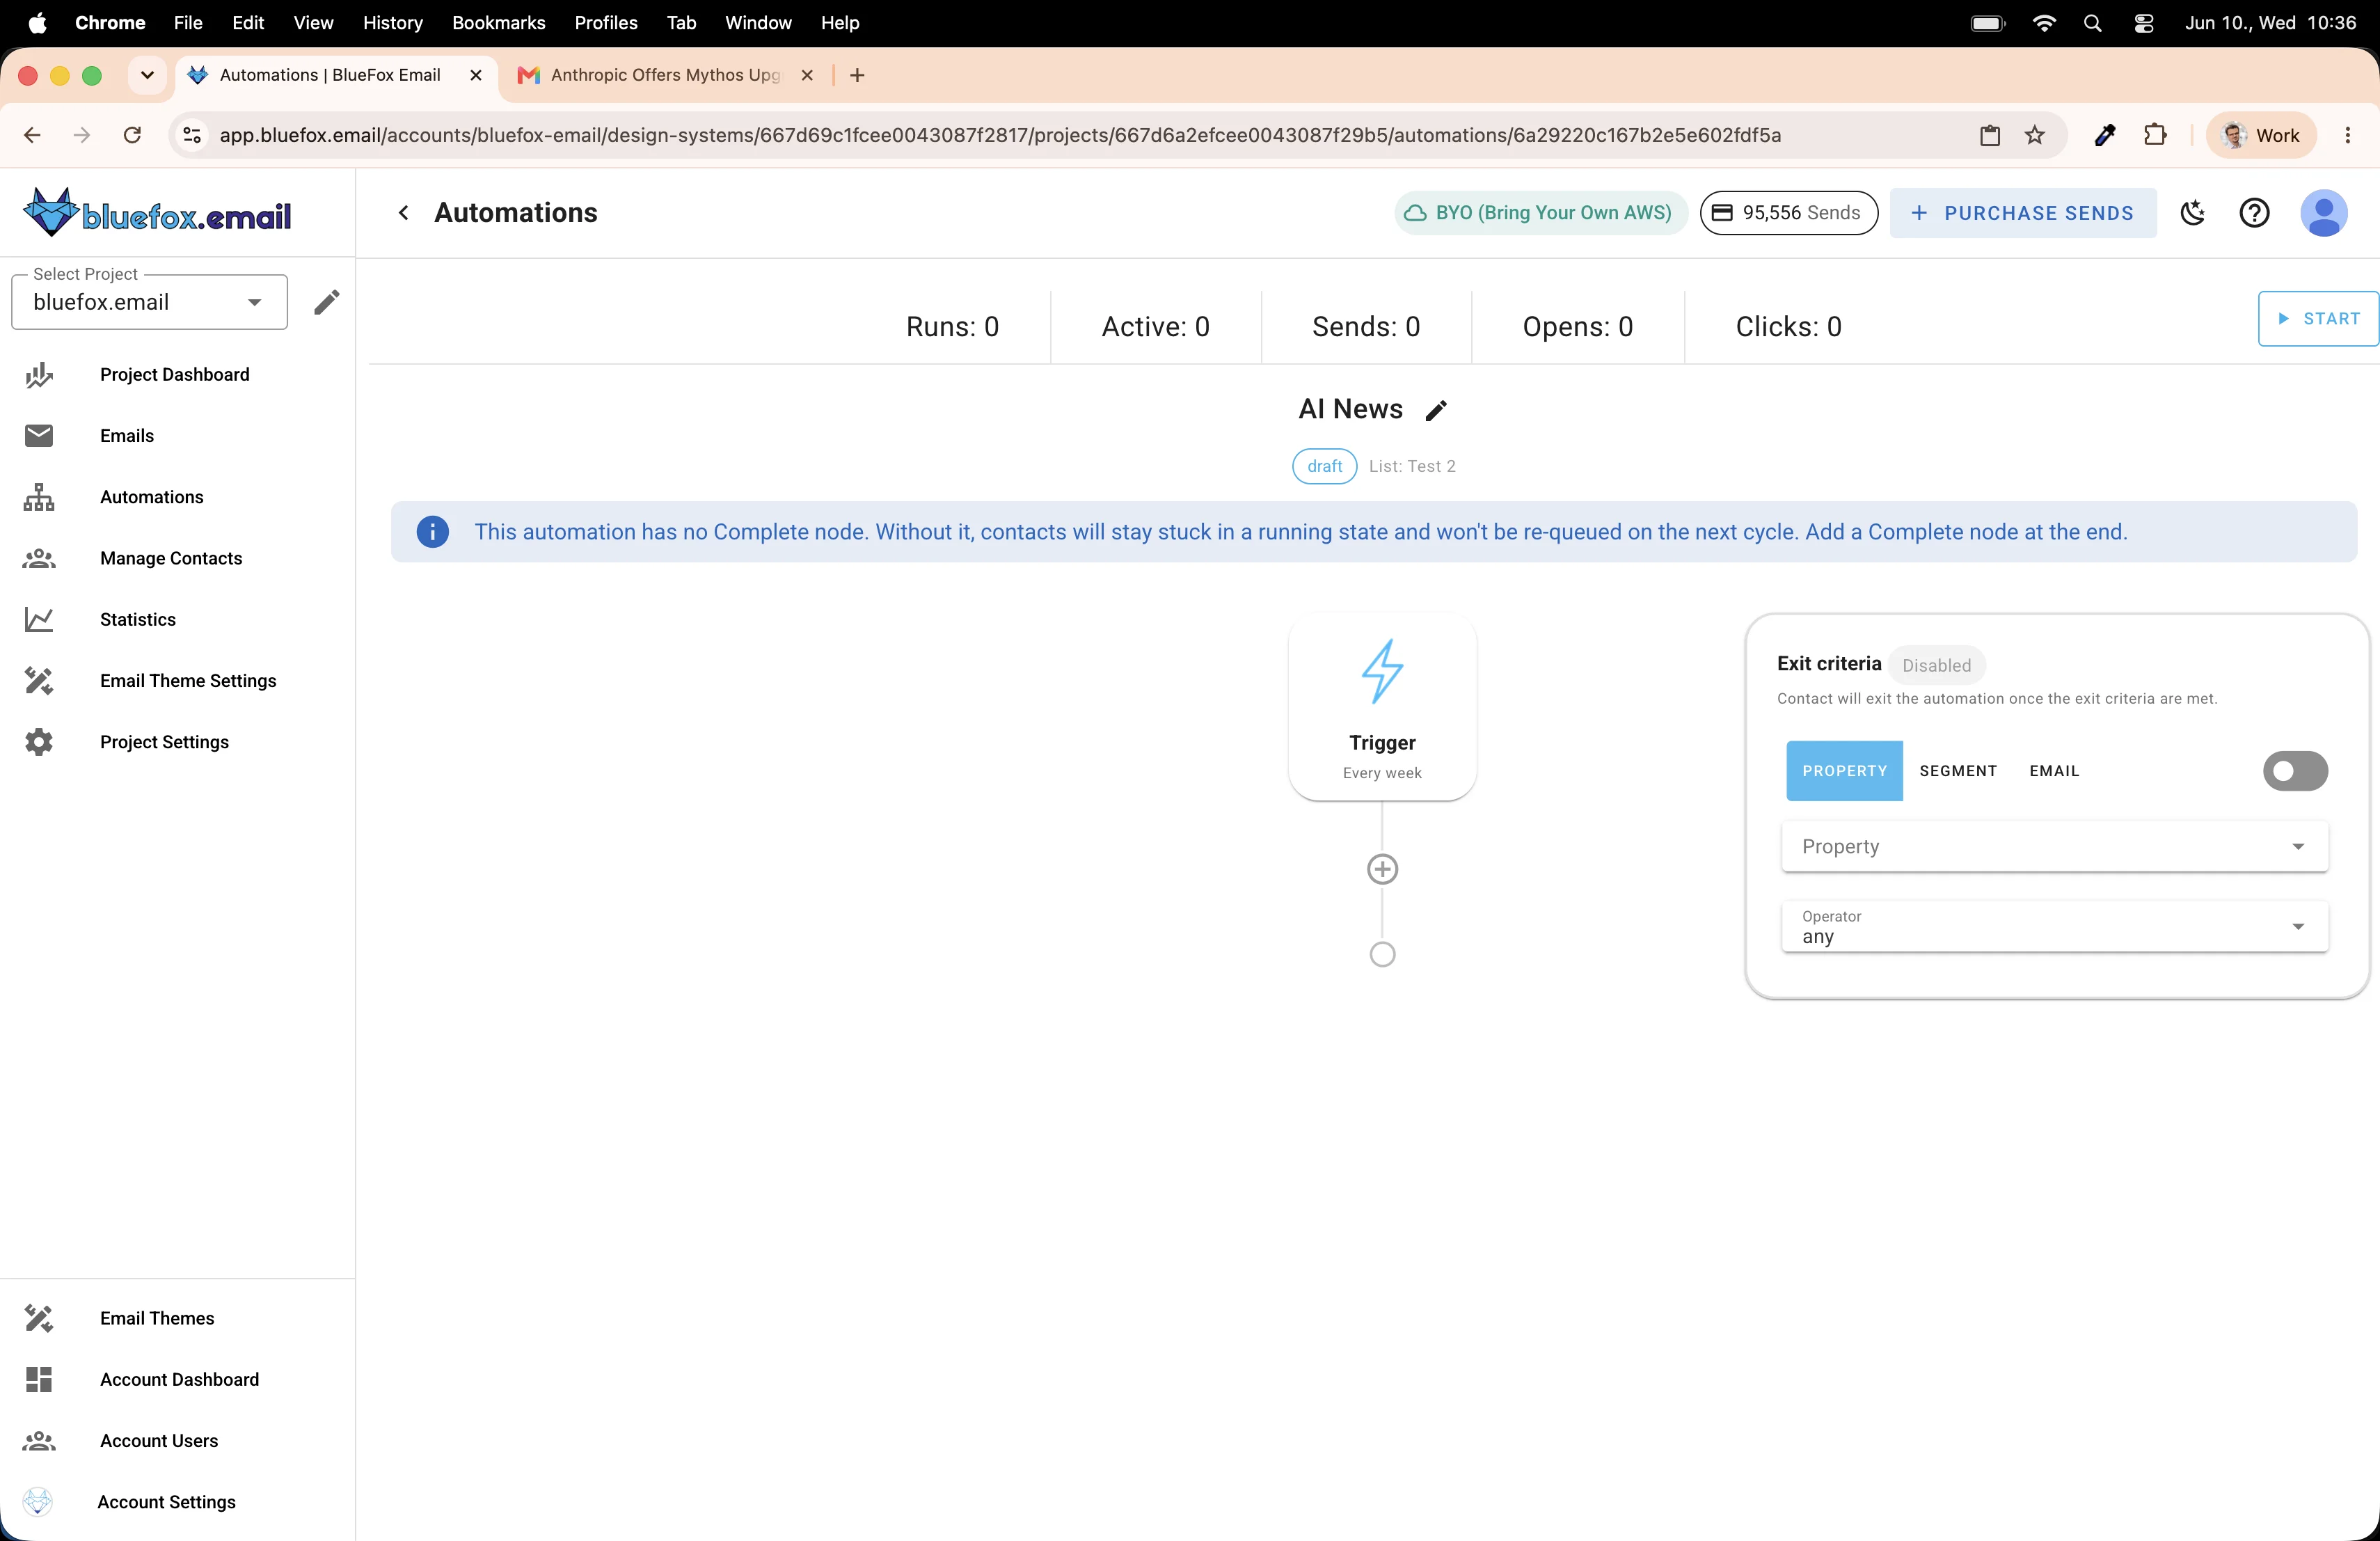The width and height of the screenshot is (2380, 1541).
Task: Open Project Settings page
Action: point(164,742)
